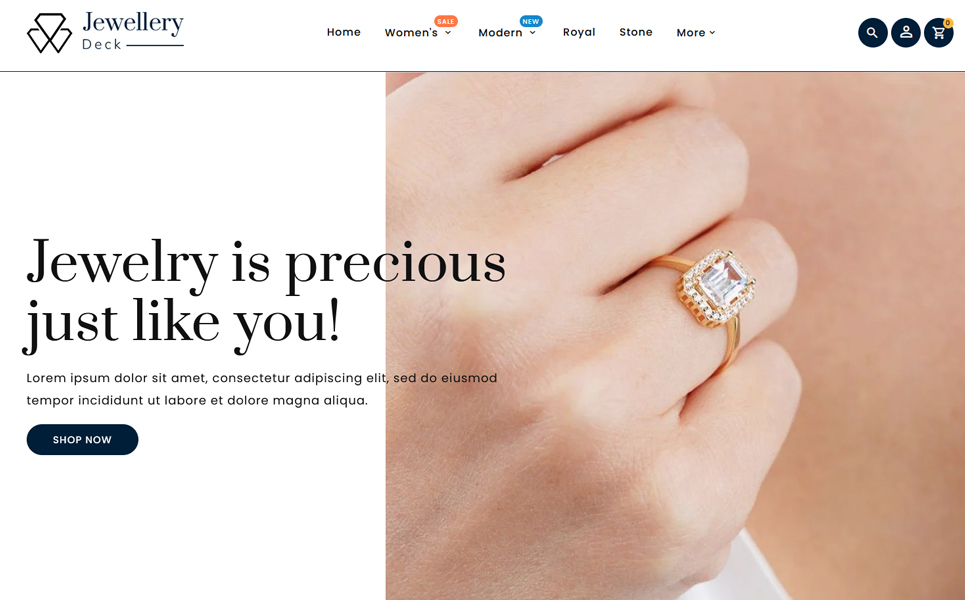Expand the Women's dropdown chevron
This screenshot has height=600, width=965.
pyautogui.click(x=448, y=33)
